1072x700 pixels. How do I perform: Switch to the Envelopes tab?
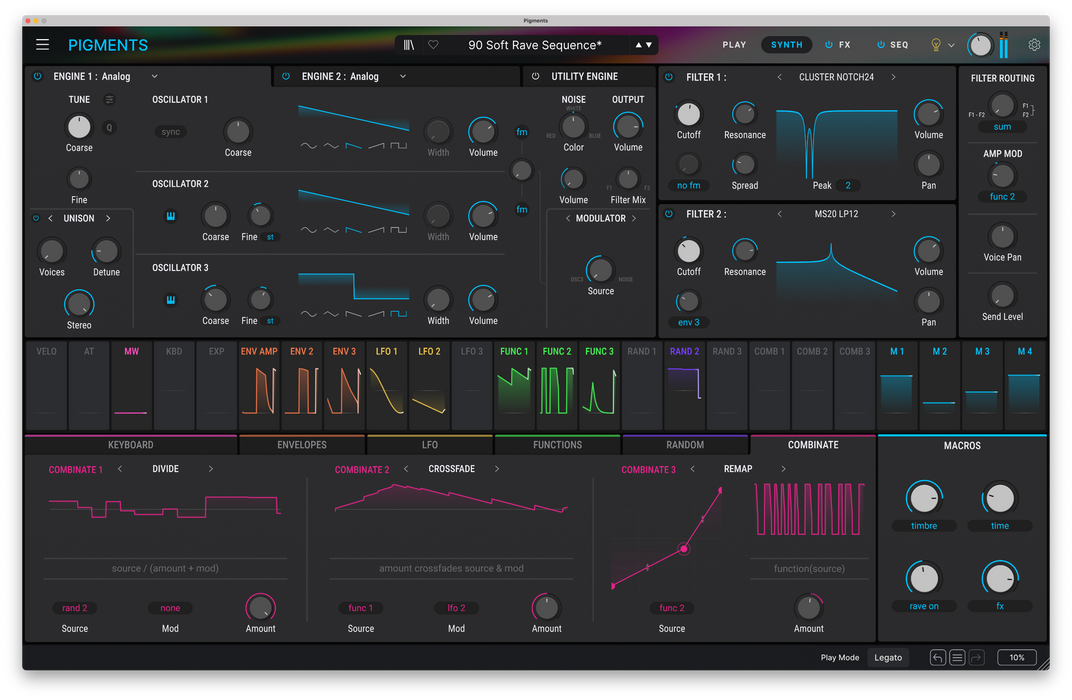[302, 445]
